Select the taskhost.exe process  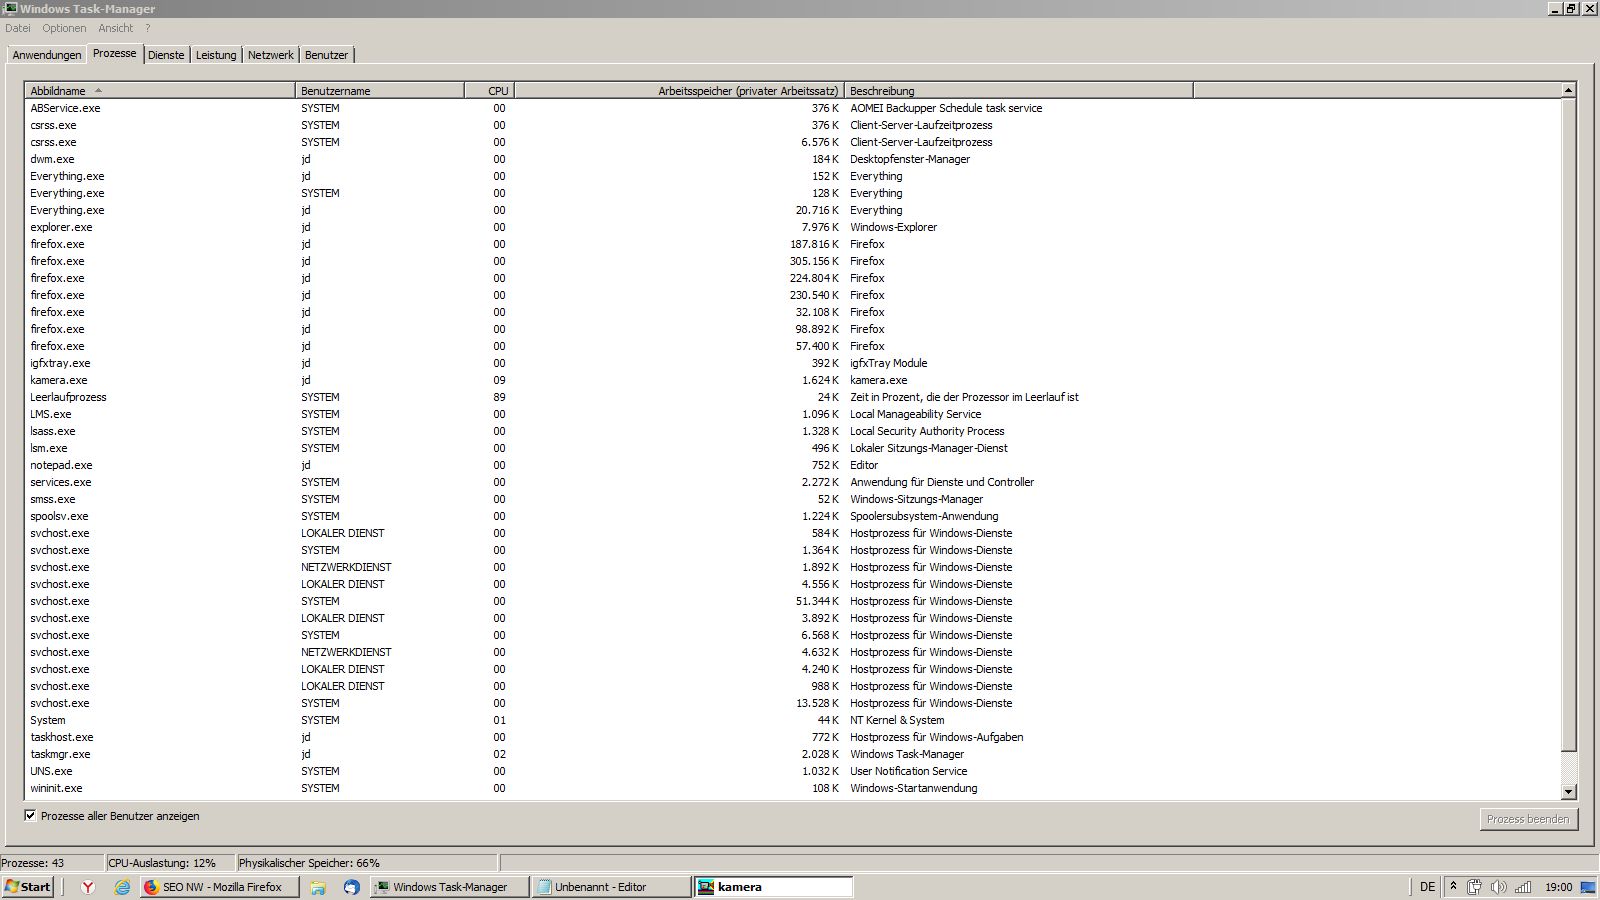coord(793,737)
